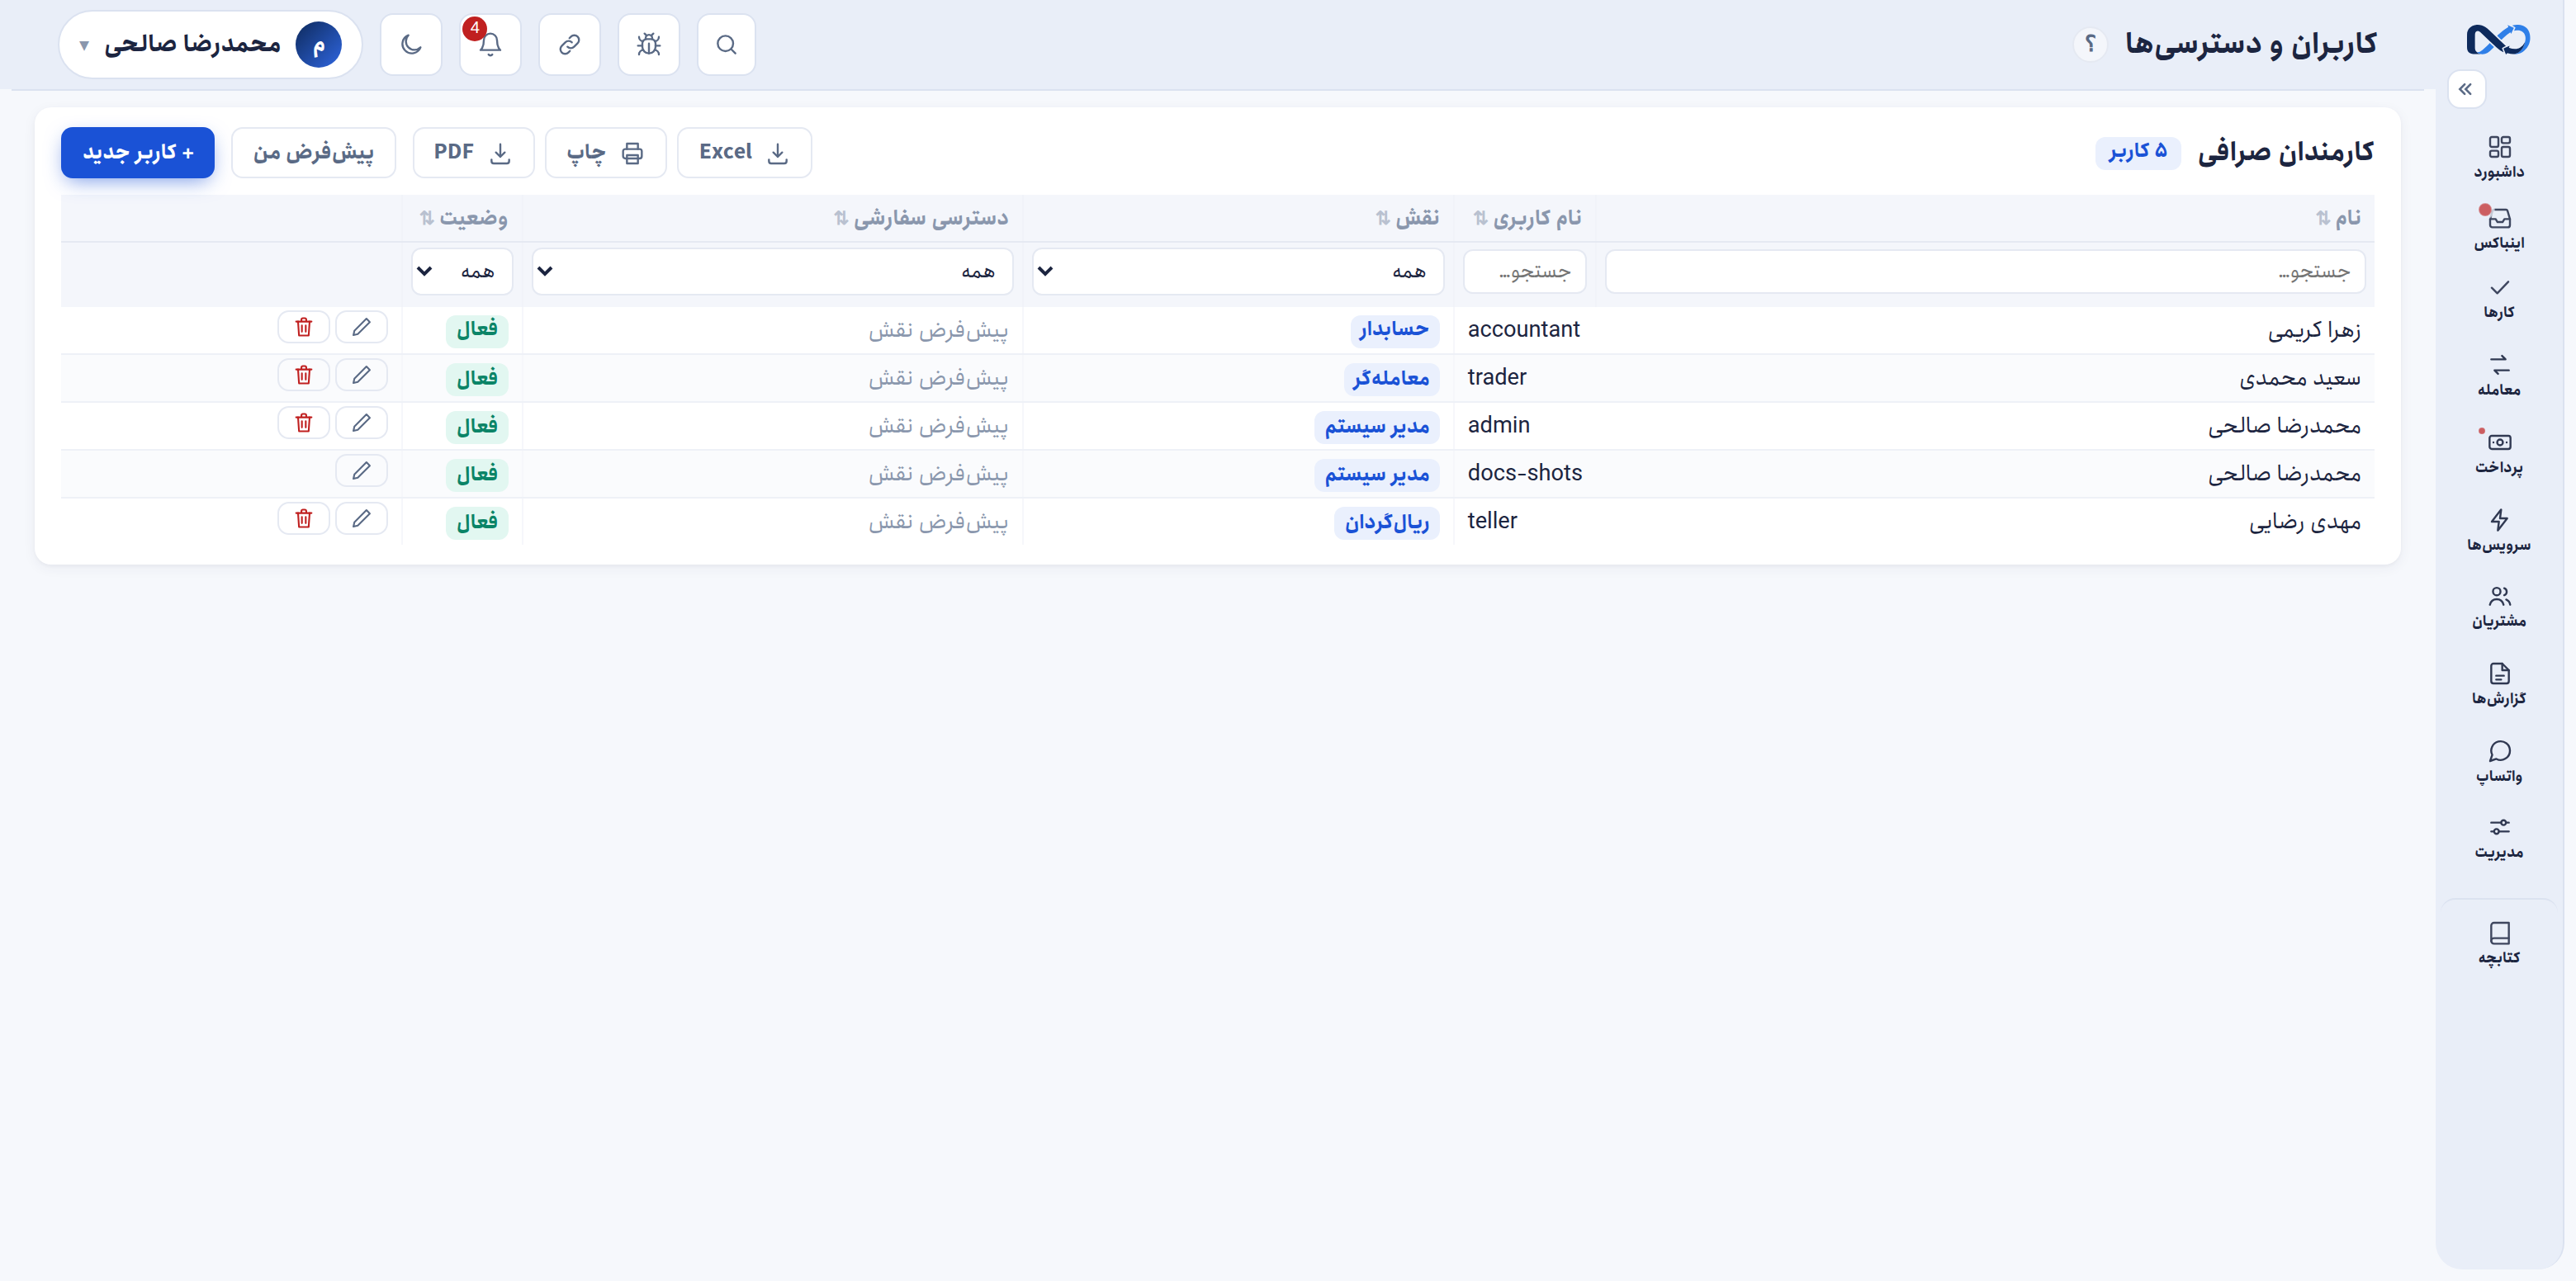Open the دسترسی سفارشی filter dropdown
Image resolution: width=2576 pixels, height=1281 pixels.
(772, 271)
